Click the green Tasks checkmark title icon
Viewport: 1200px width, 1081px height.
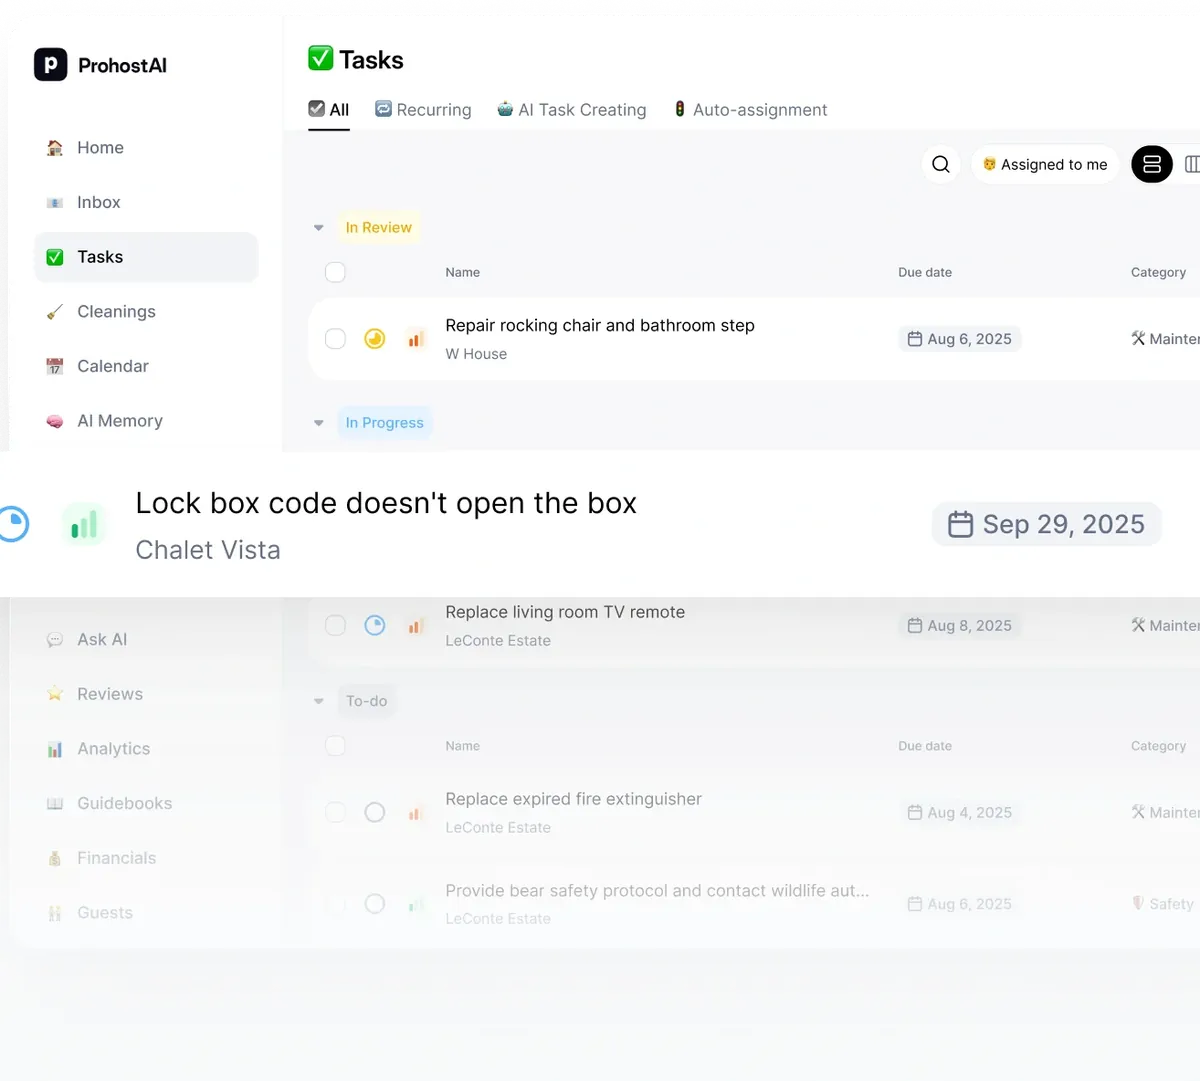point(320,59)
